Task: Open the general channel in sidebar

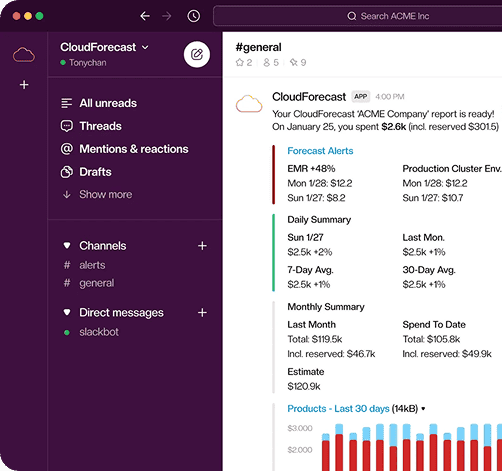Action: 97,283
